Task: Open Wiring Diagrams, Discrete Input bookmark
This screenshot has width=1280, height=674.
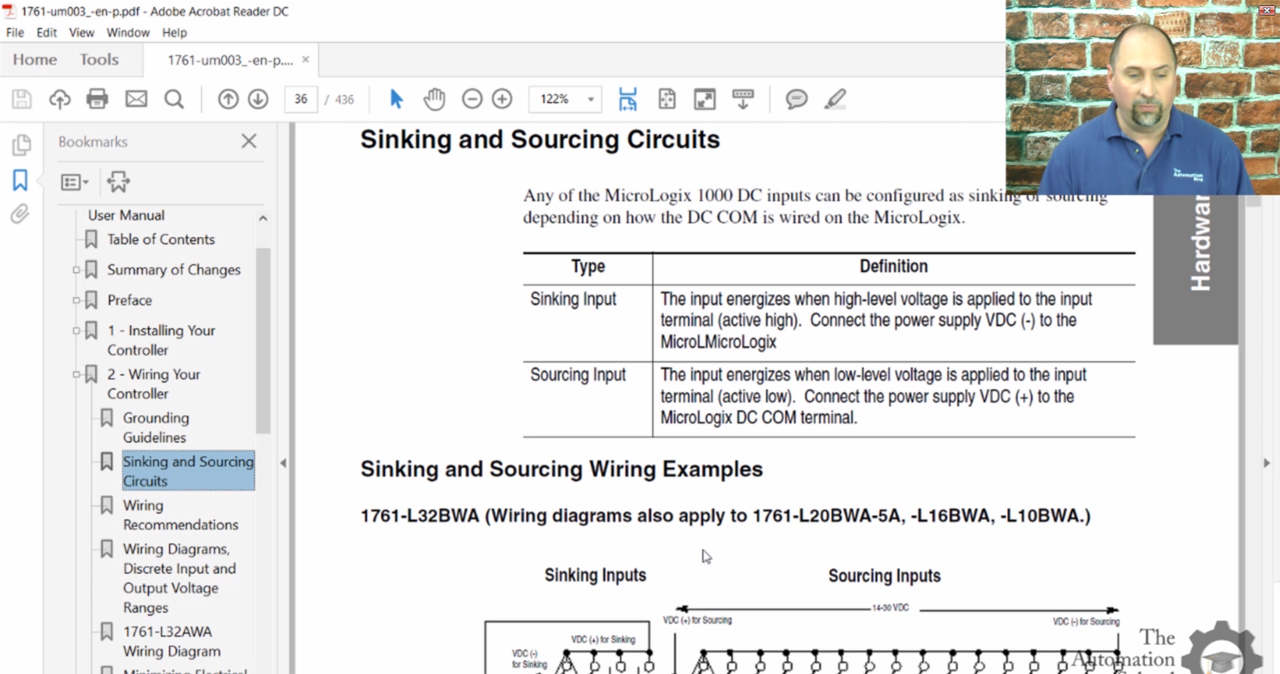Action: pos(180,578)
